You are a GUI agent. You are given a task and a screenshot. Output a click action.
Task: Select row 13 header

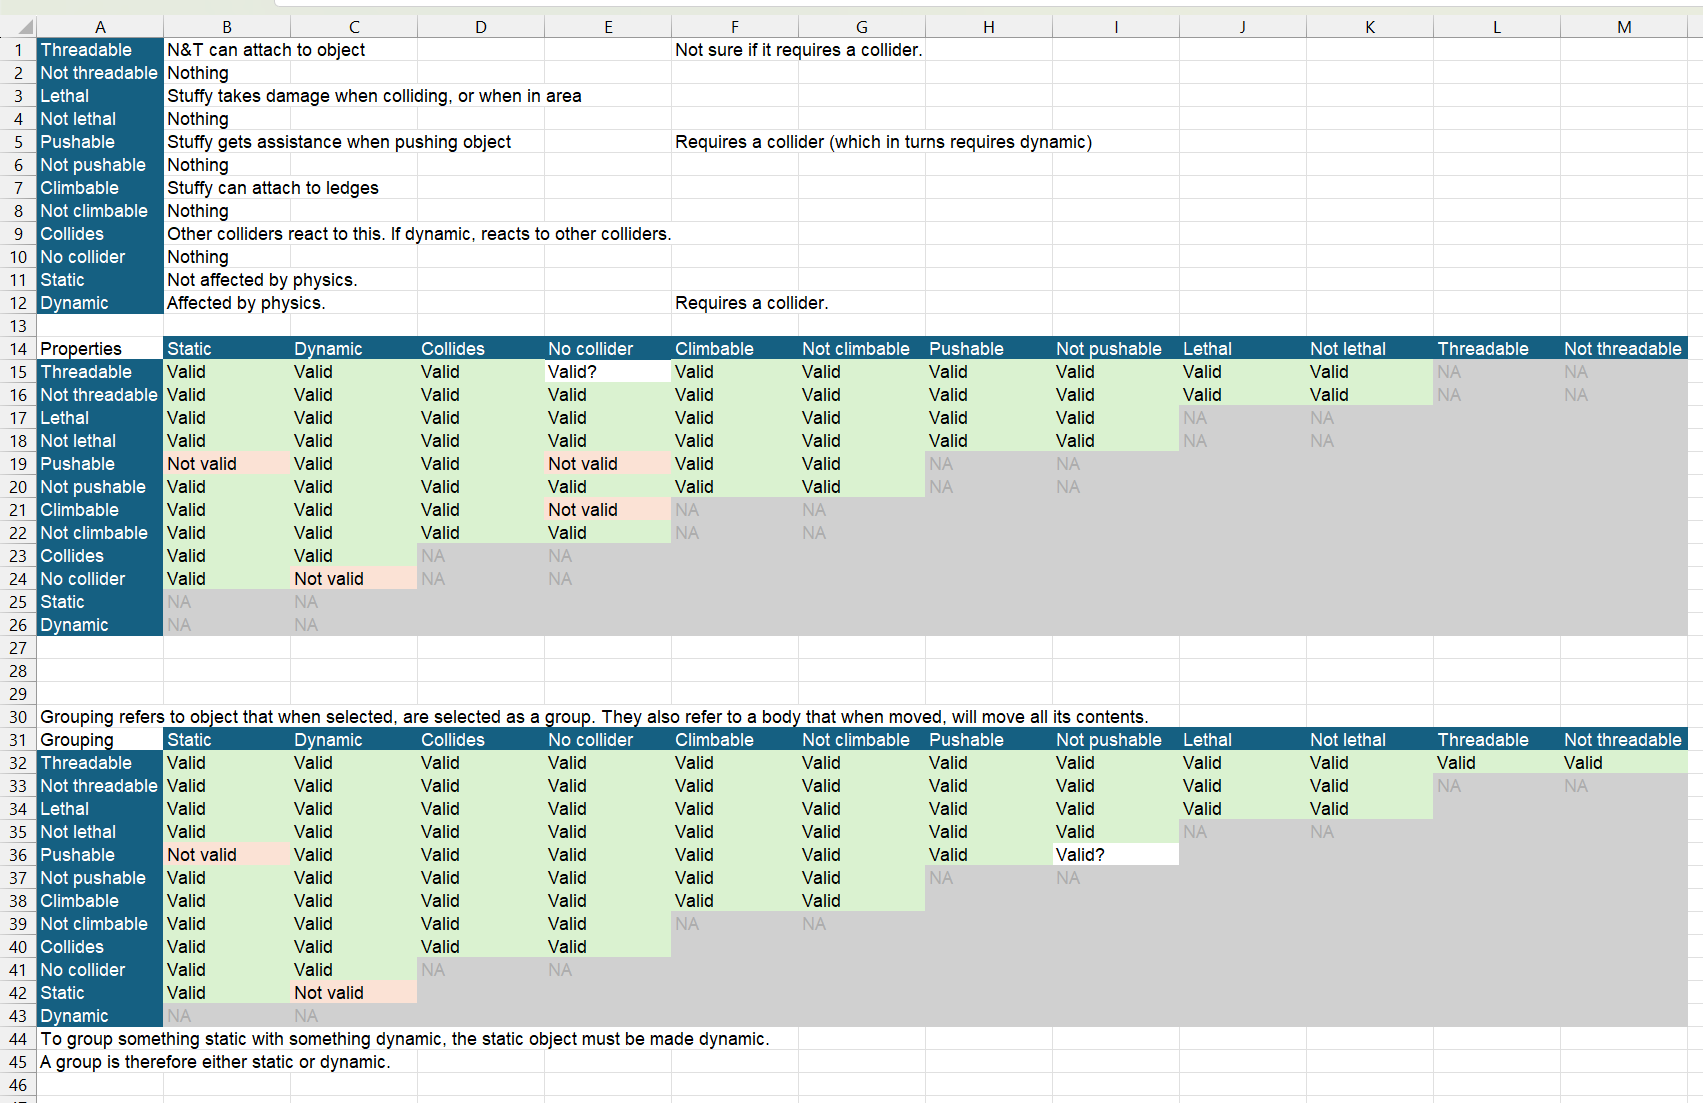(x=18, y=326)
